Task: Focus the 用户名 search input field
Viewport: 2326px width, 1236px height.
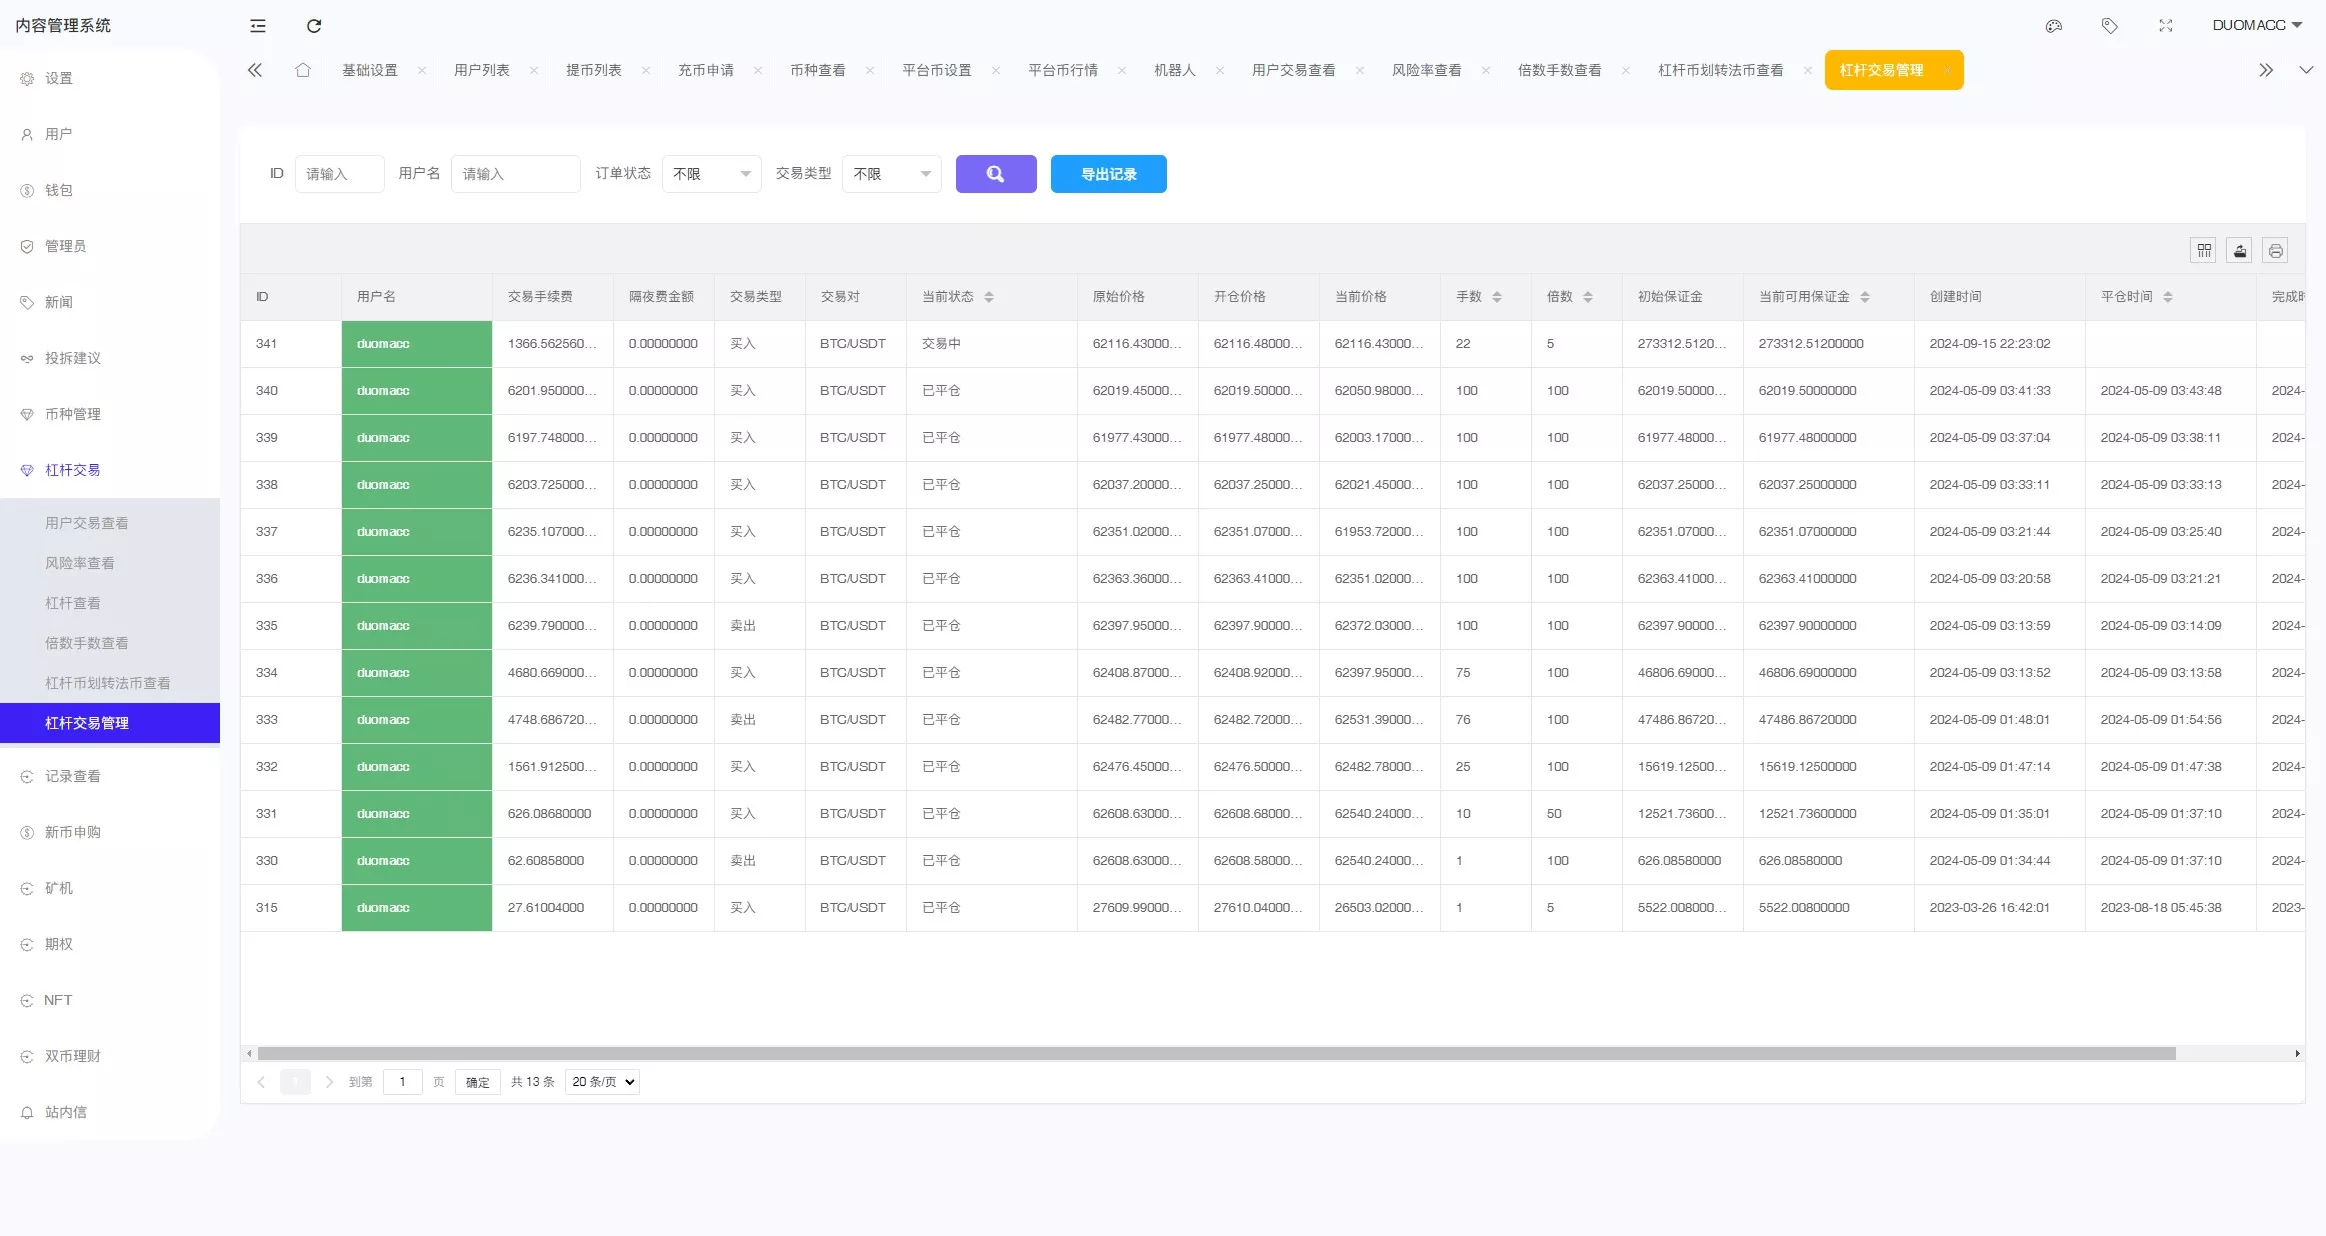Action: coord(515,174)
